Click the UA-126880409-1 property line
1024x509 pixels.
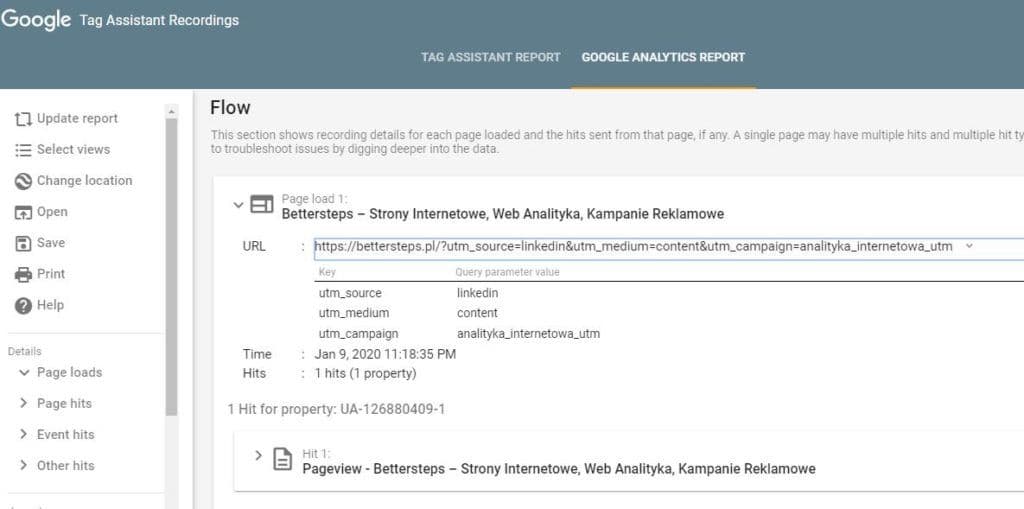(336, 410)
